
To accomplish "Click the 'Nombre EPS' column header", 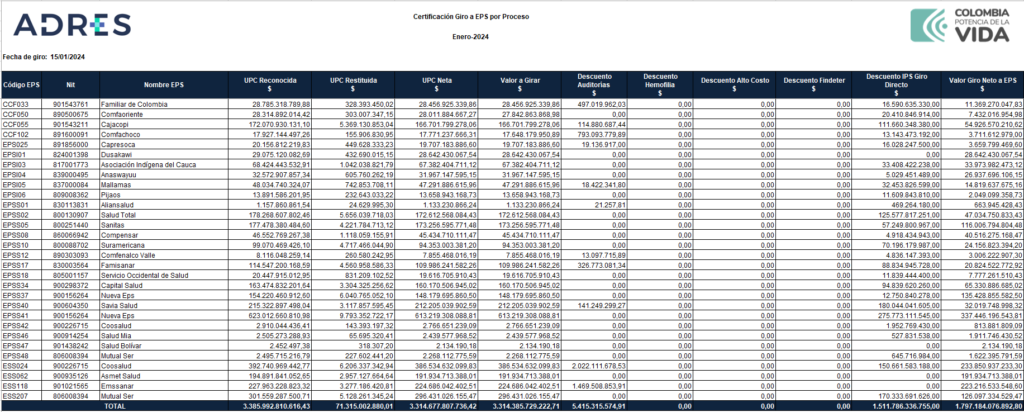I will coord(164,84).
